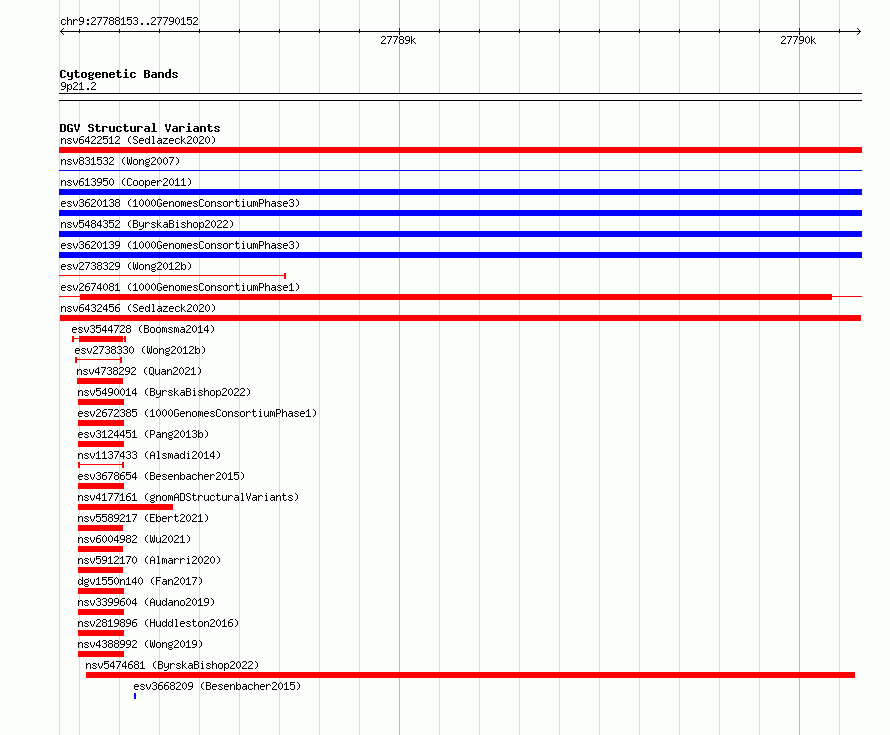Click the 9p21.2 band label

coord(78,86)
